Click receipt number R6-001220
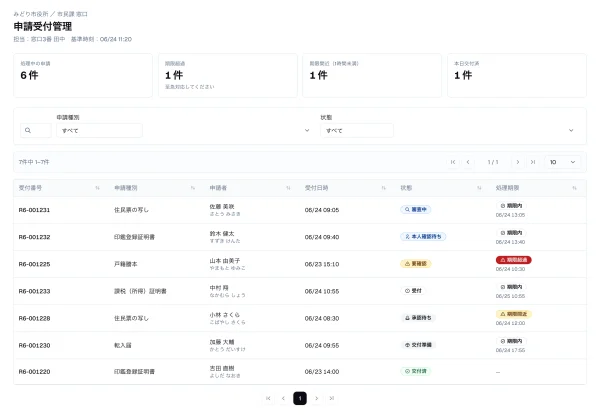The width and height of the screenshot is (600, 415). click(x=34, y=372)
